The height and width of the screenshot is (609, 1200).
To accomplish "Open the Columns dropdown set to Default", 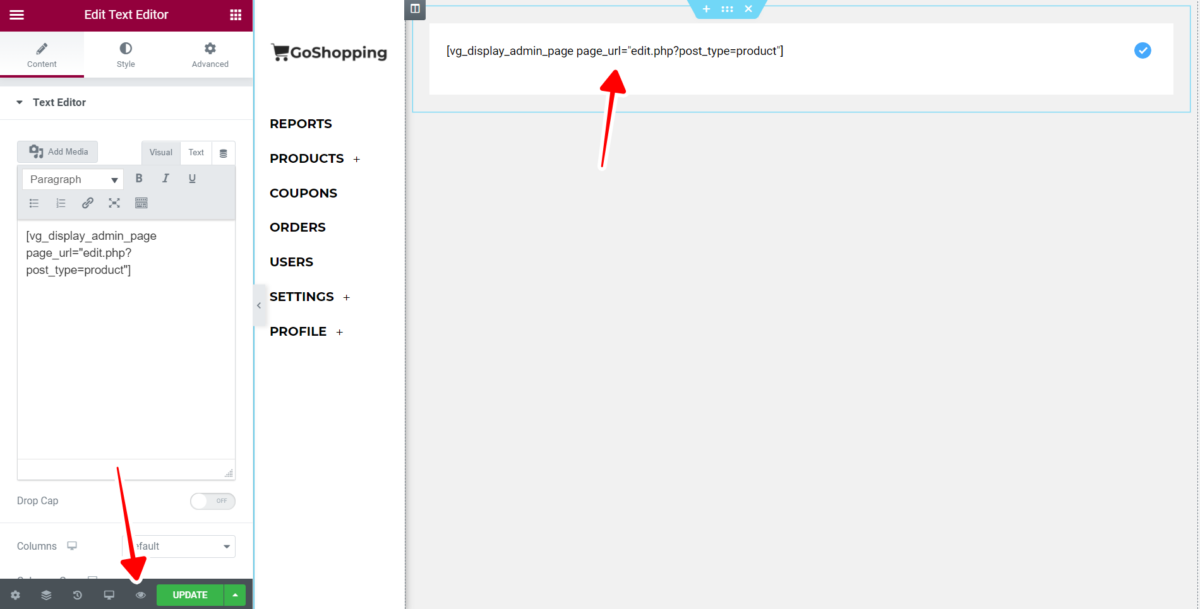I will [178, 545].
